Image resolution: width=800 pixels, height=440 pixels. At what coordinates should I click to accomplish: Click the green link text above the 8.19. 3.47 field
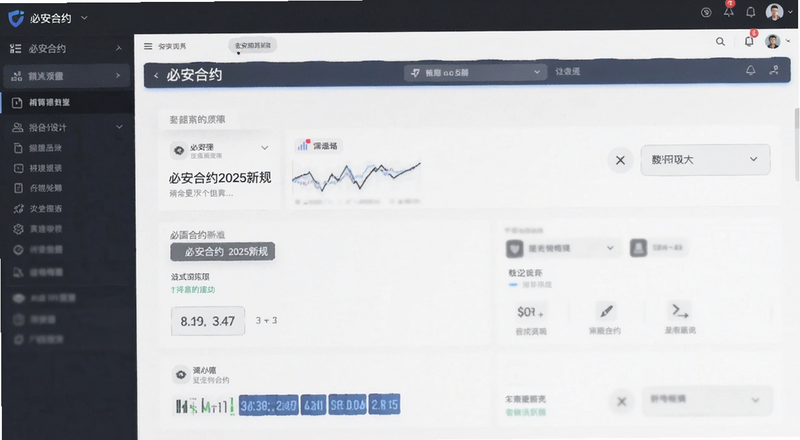coord(193,289)
